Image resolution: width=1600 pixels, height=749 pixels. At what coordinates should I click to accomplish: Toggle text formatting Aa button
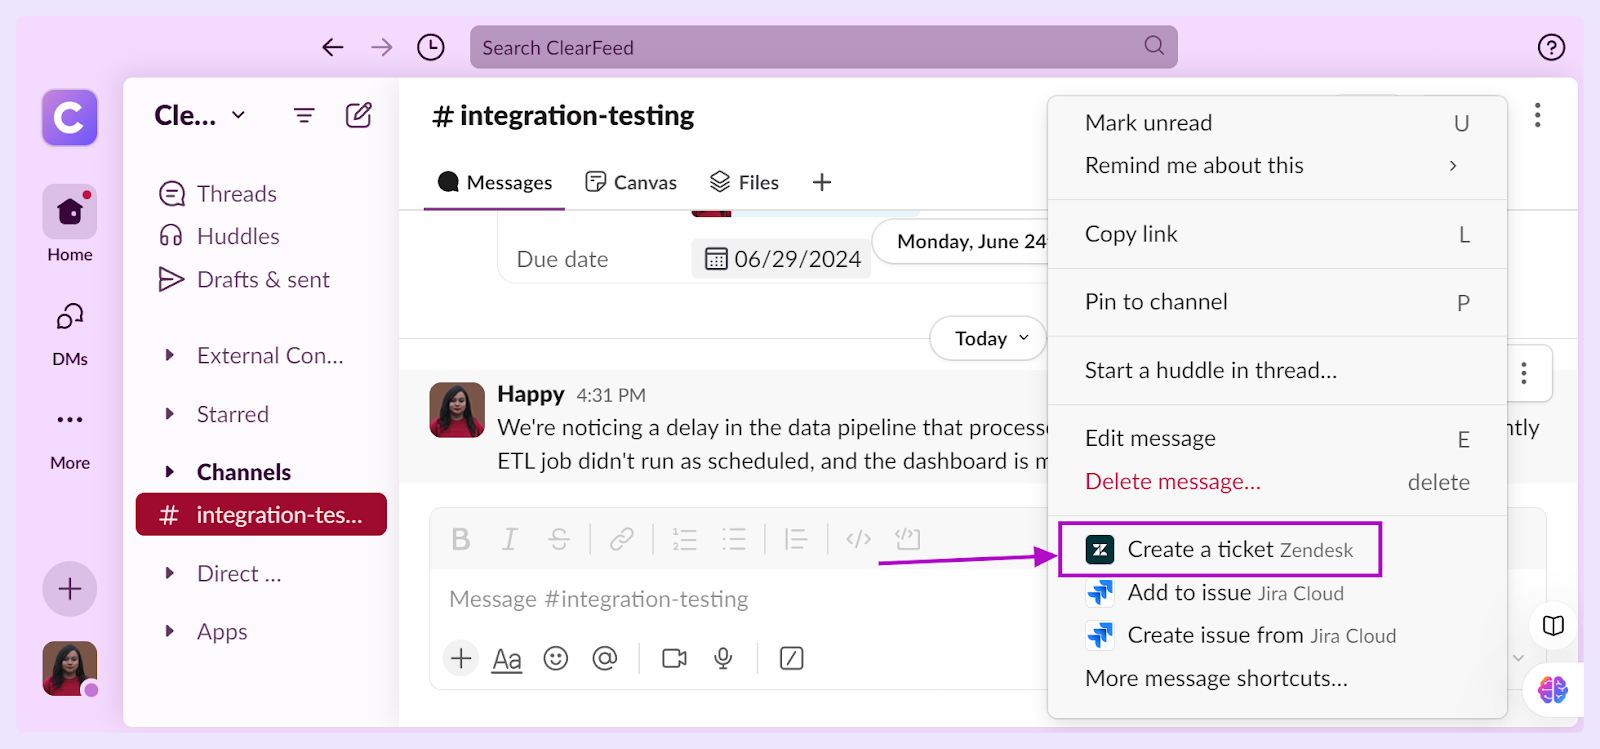click(x=507, y=659)
